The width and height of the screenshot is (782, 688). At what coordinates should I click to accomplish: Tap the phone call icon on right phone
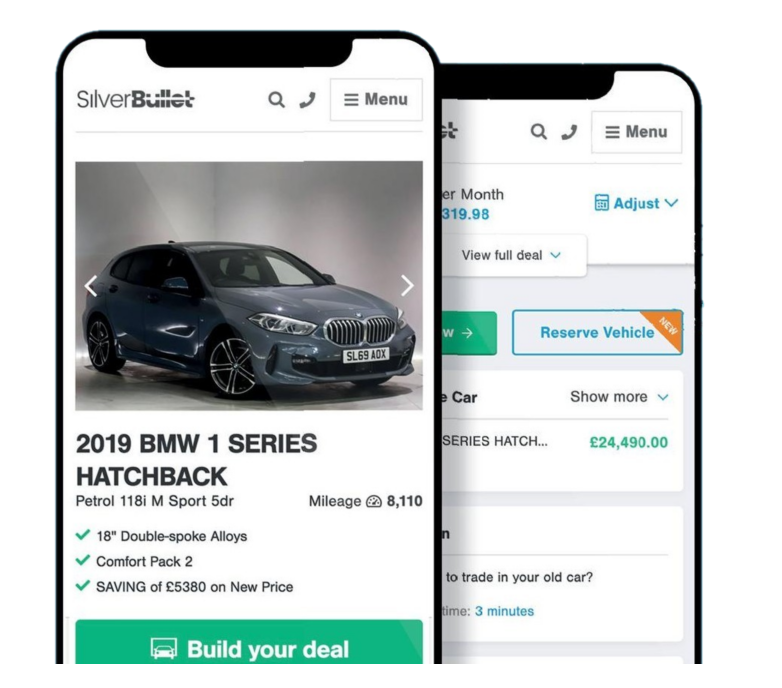click(x=569, y=132)
